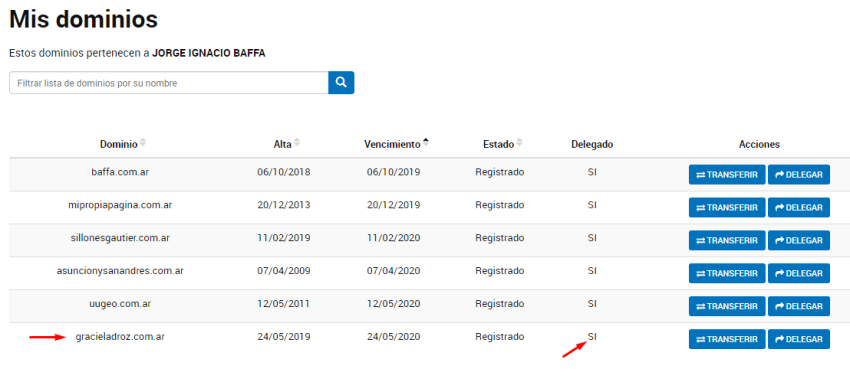The width and height of the screenshot is (850, 369).
Task: Delegate asuncionysanandres.com.ar domain
Action: click(799, 273)
